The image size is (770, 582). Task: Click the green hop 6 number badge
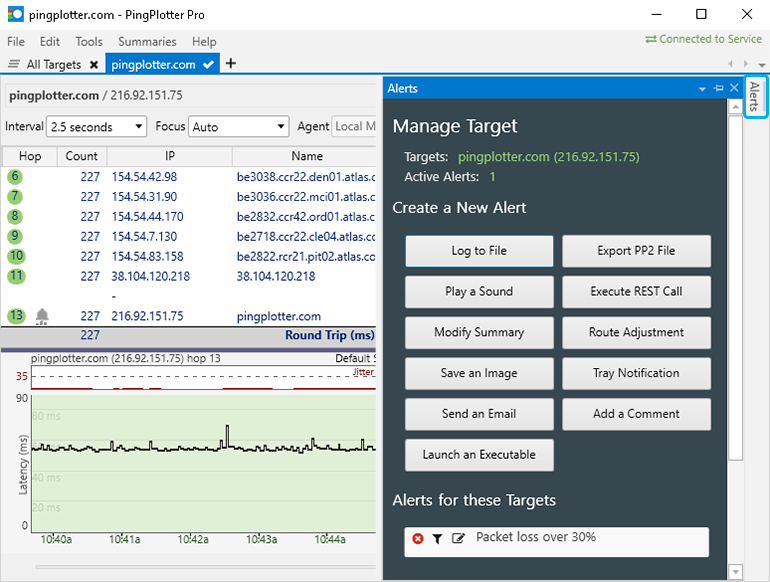coord(15,177)
